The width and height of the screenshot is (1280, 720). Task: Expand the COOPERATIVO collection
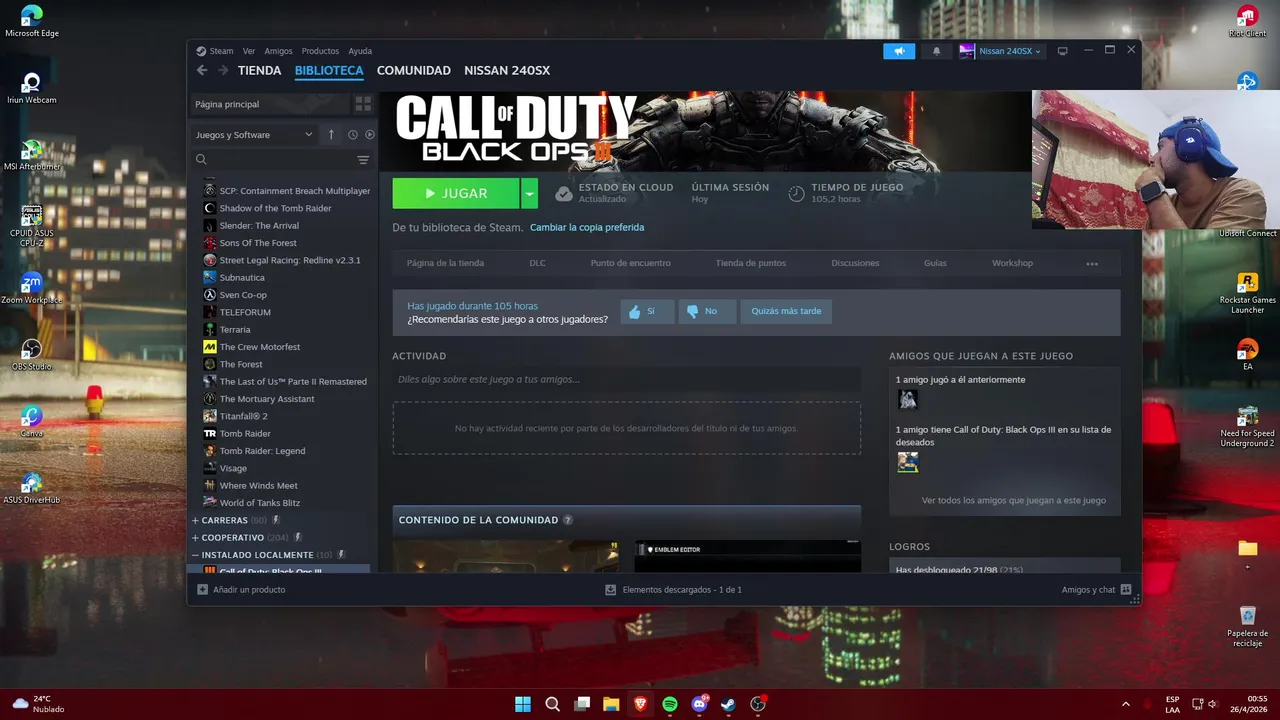point(196,538)
